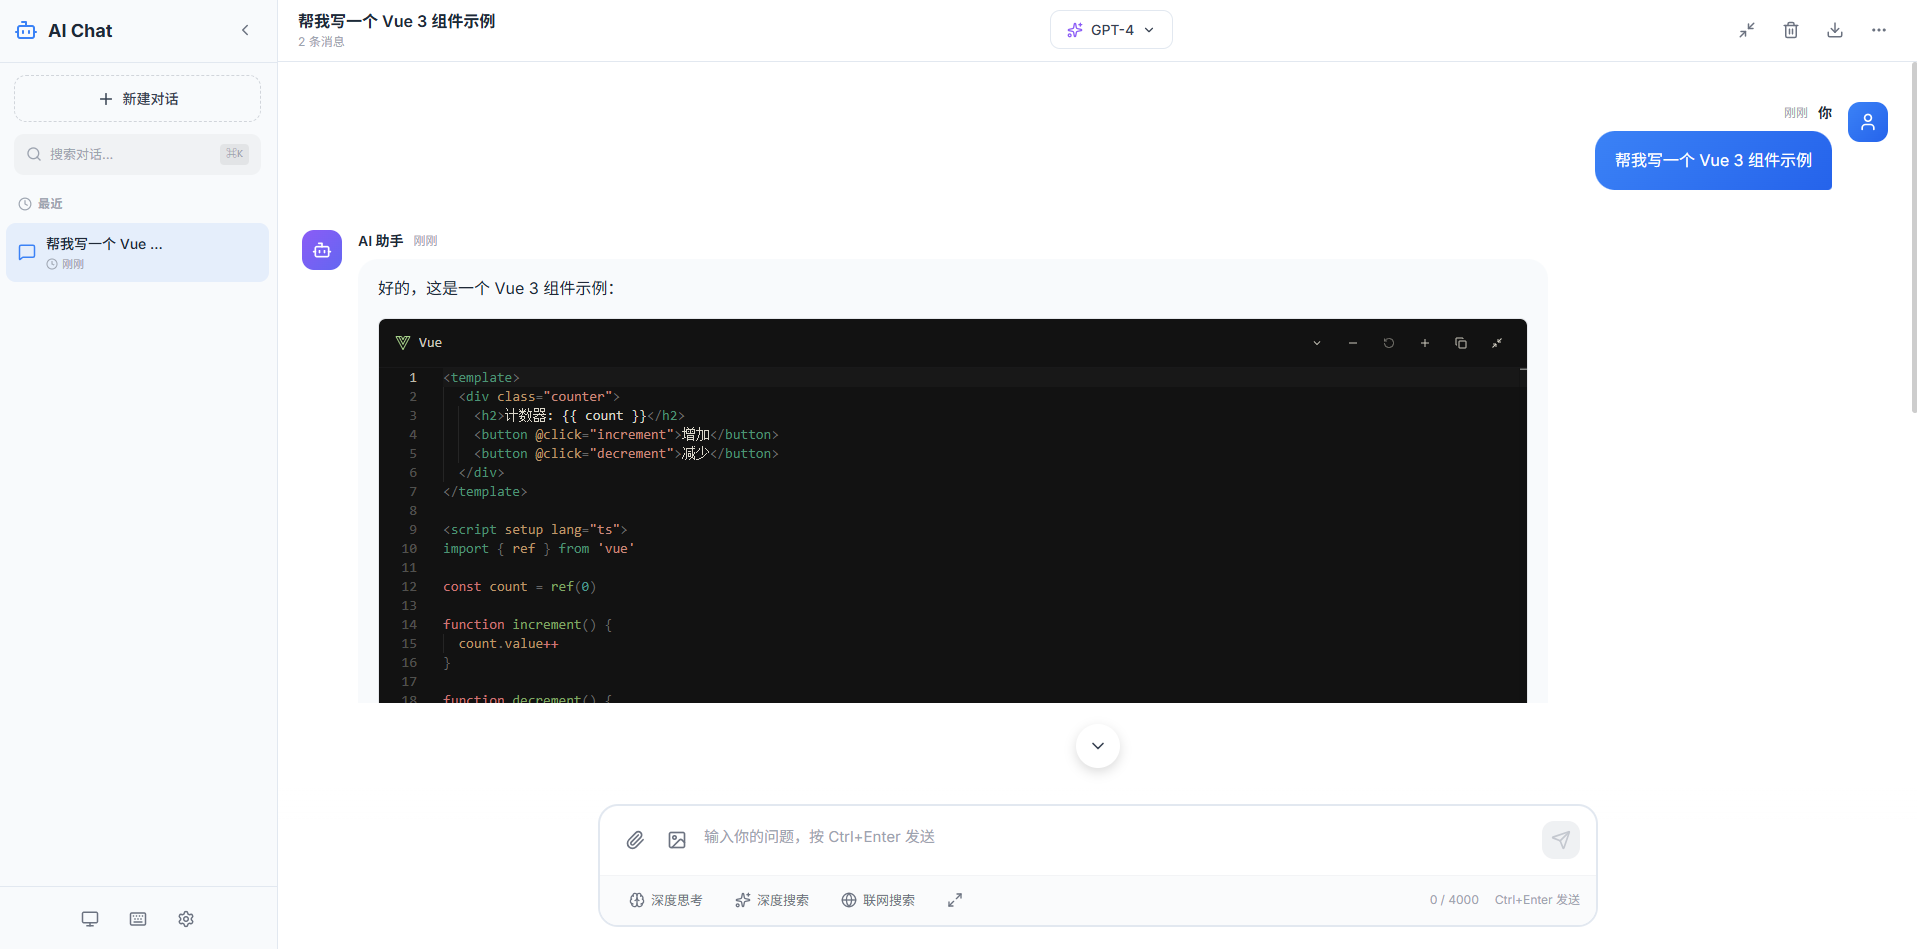Copy the Vue code block
The height and width of the screenshot is (949, 1917).
pyautogui.click(x=1460, y=343)
